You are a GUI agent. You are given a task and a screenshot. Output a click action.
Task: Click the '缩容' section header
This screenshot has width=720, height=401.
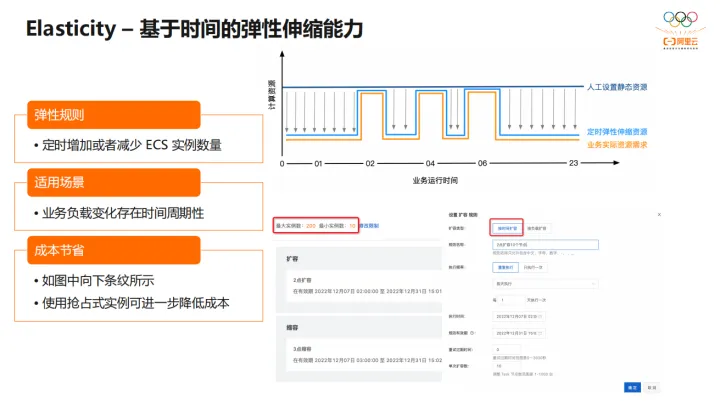[x=292, y=328]
